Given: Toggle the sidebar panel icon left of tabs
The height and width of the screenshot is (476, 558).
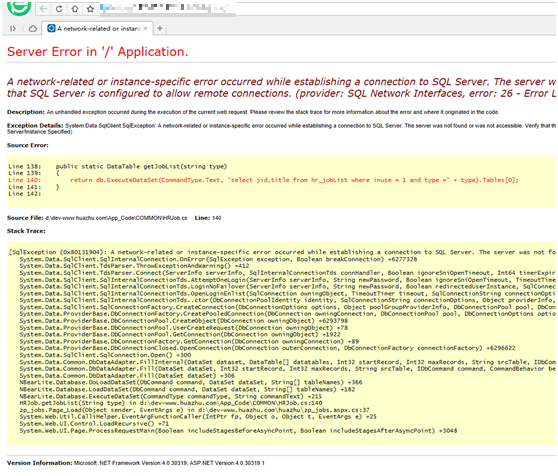Looking at the screenshot, I should click(x=13, y=28).
